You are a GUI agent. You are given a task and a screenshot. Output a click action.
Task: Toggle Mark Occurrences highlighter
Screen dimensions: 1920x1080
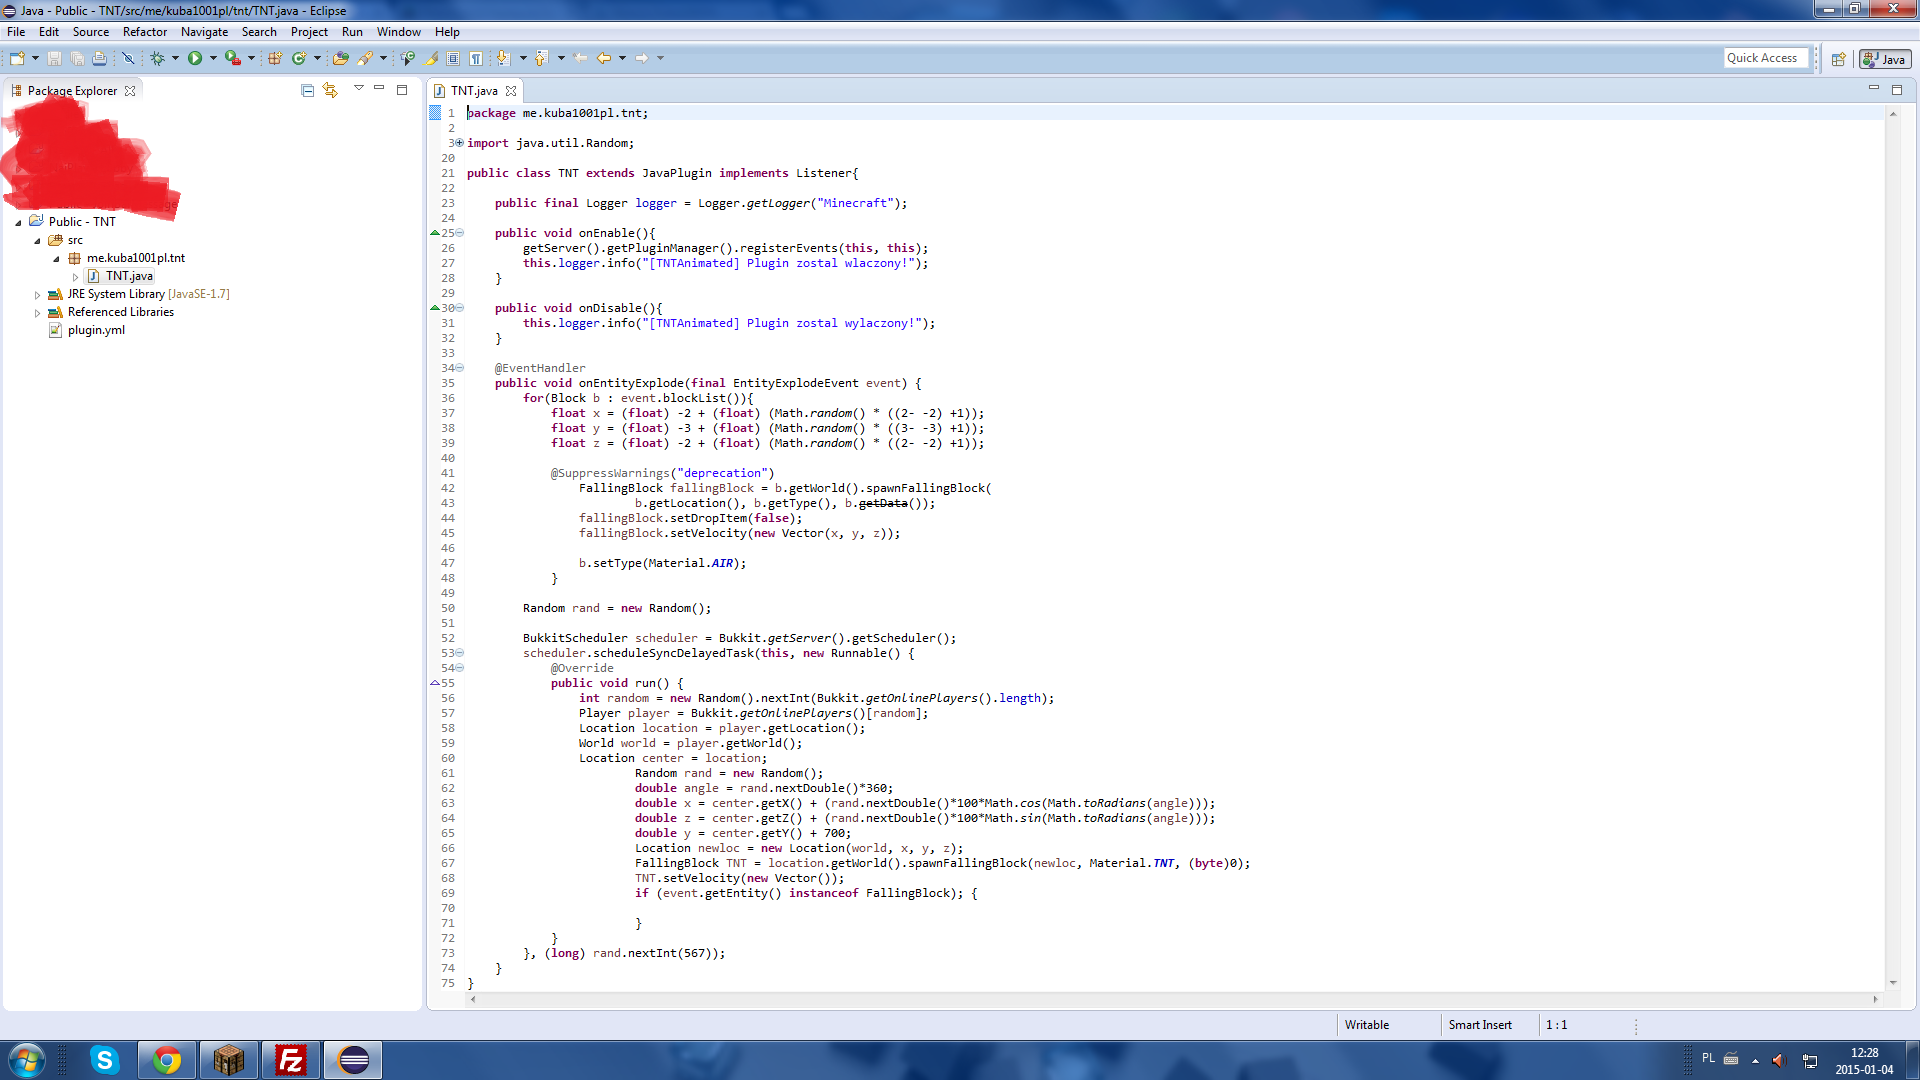point(431,58)
